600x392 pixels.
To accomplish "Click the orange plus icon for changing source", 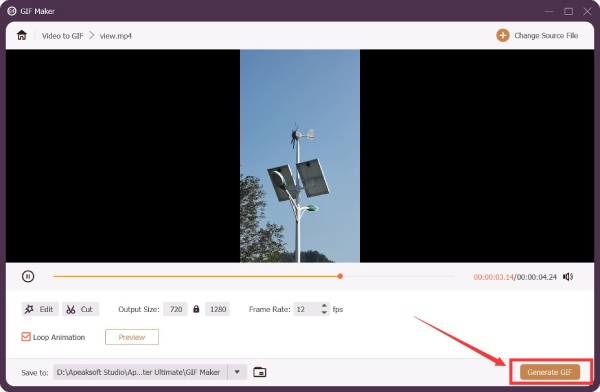I will [x=502, y=36].
